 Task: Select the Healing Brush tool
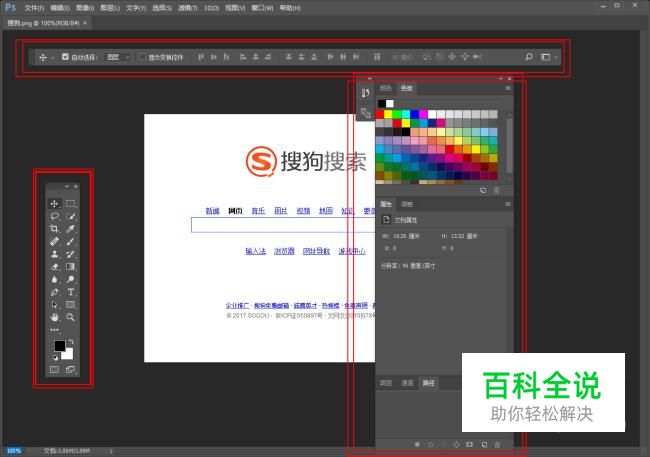pos(54,241)
